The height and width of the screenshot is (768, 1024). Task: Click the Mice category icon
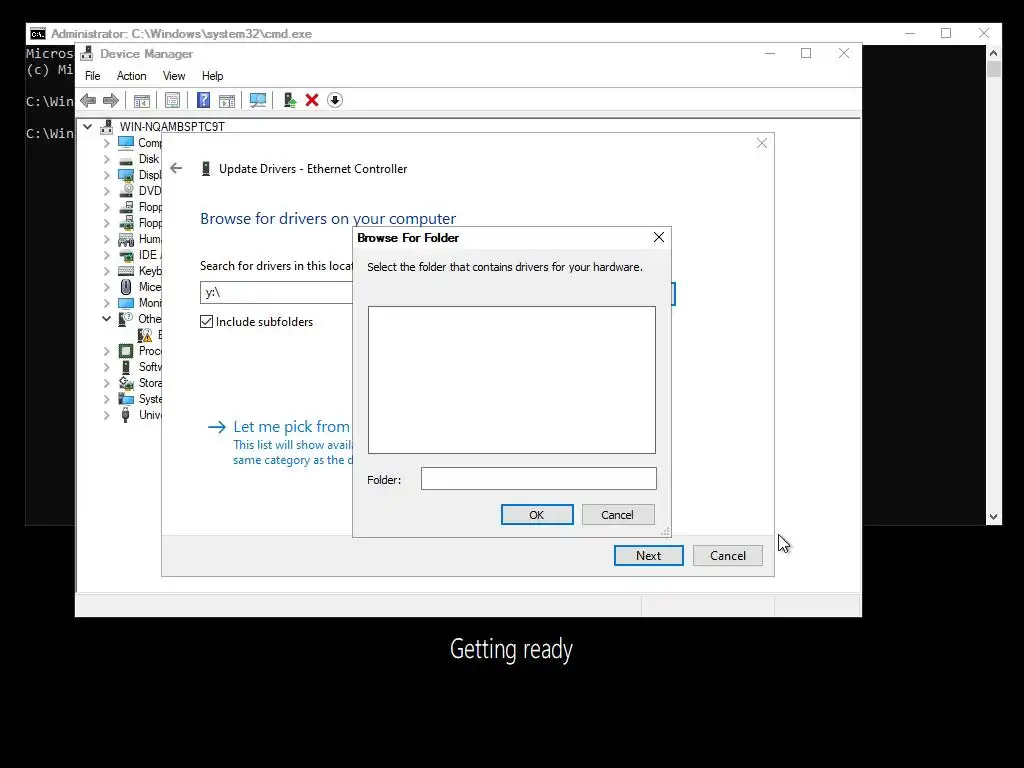coord(126,287)
